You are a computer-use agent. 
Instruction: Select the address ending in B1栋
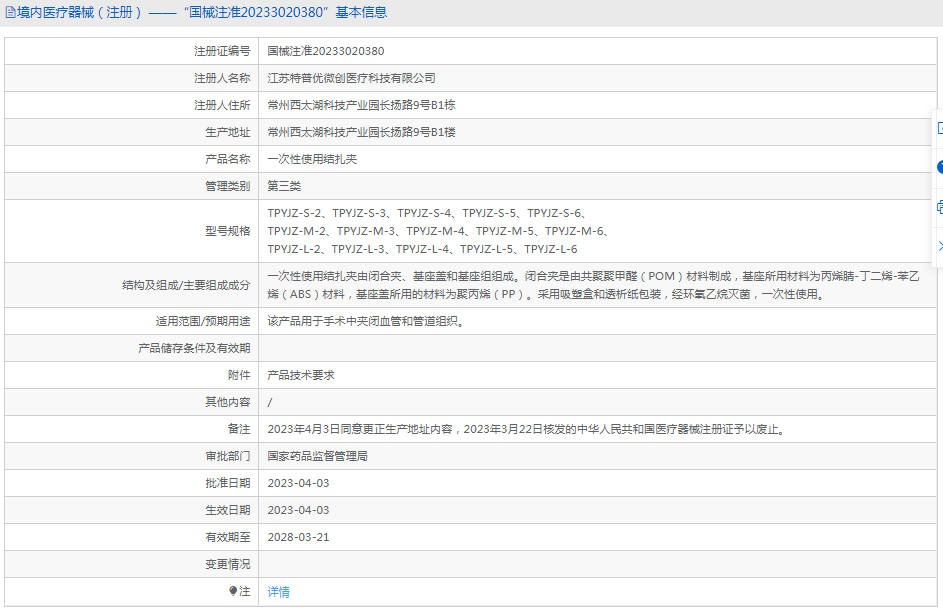point(361,105)
